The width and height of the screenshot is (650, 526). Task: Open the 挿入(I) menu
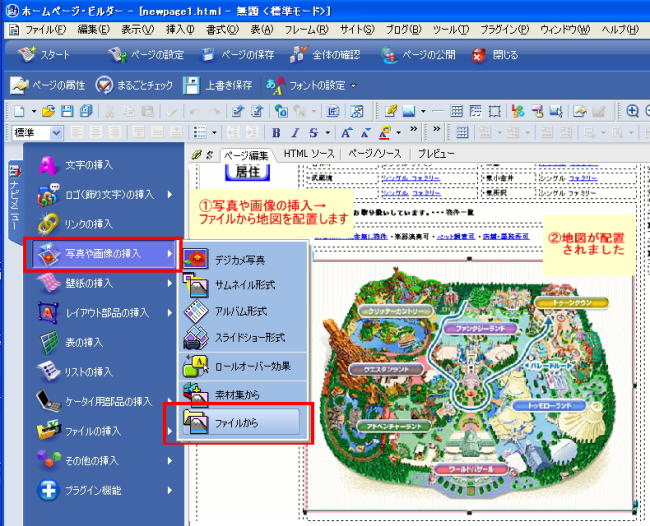180,30
